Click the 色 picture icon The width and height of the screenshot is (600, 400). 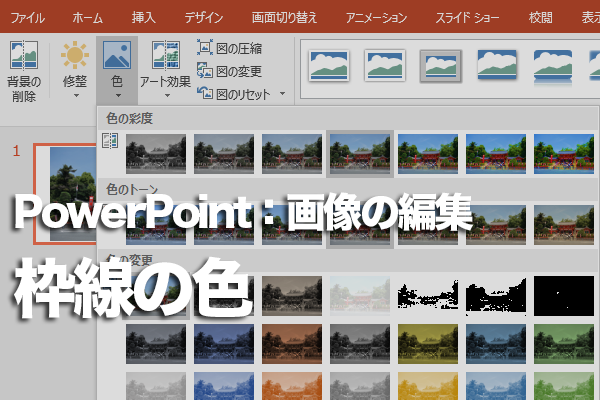[117, 55]
